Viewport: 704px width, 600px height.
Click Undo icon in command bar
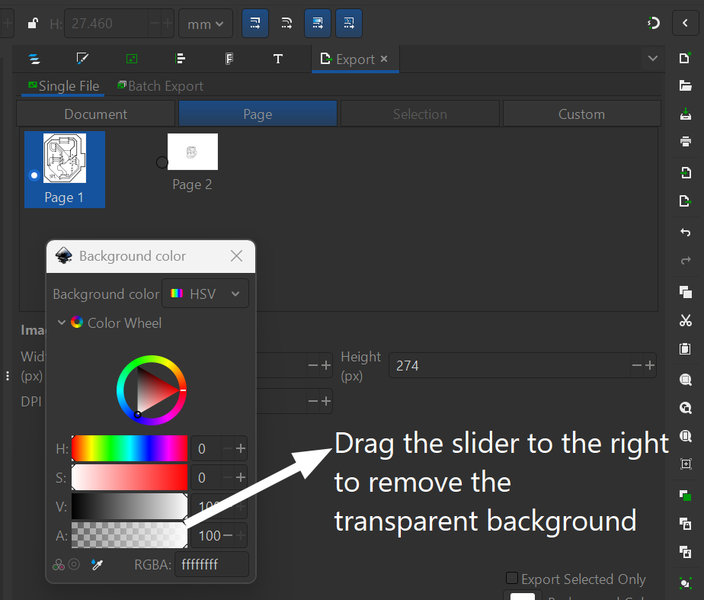click(x=685, y=232)
